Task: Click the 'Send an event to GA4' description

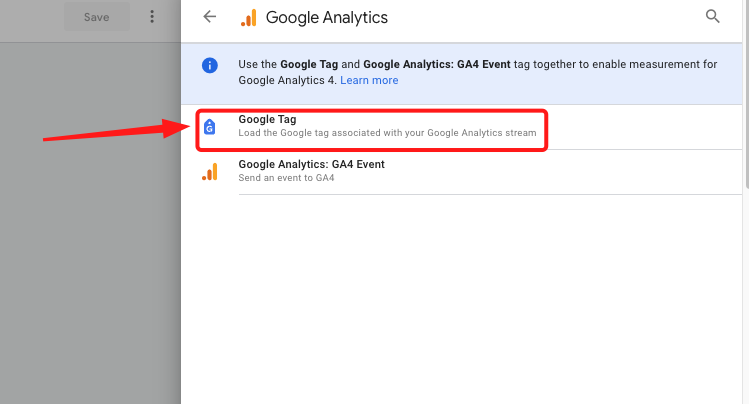Action: (286, 178)
